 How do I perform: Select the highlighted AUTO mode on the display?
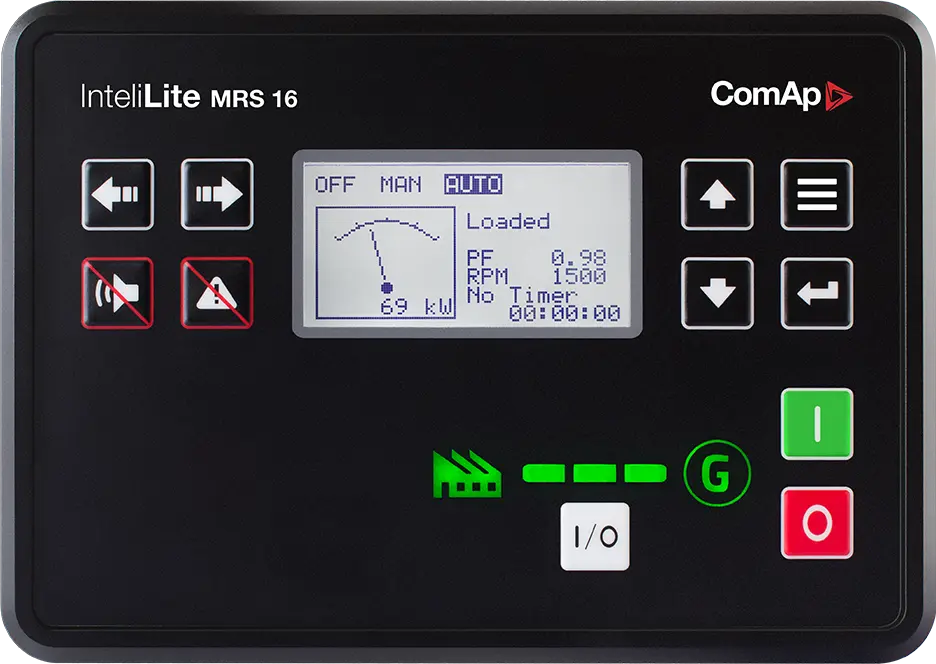[x=473, y=185]
